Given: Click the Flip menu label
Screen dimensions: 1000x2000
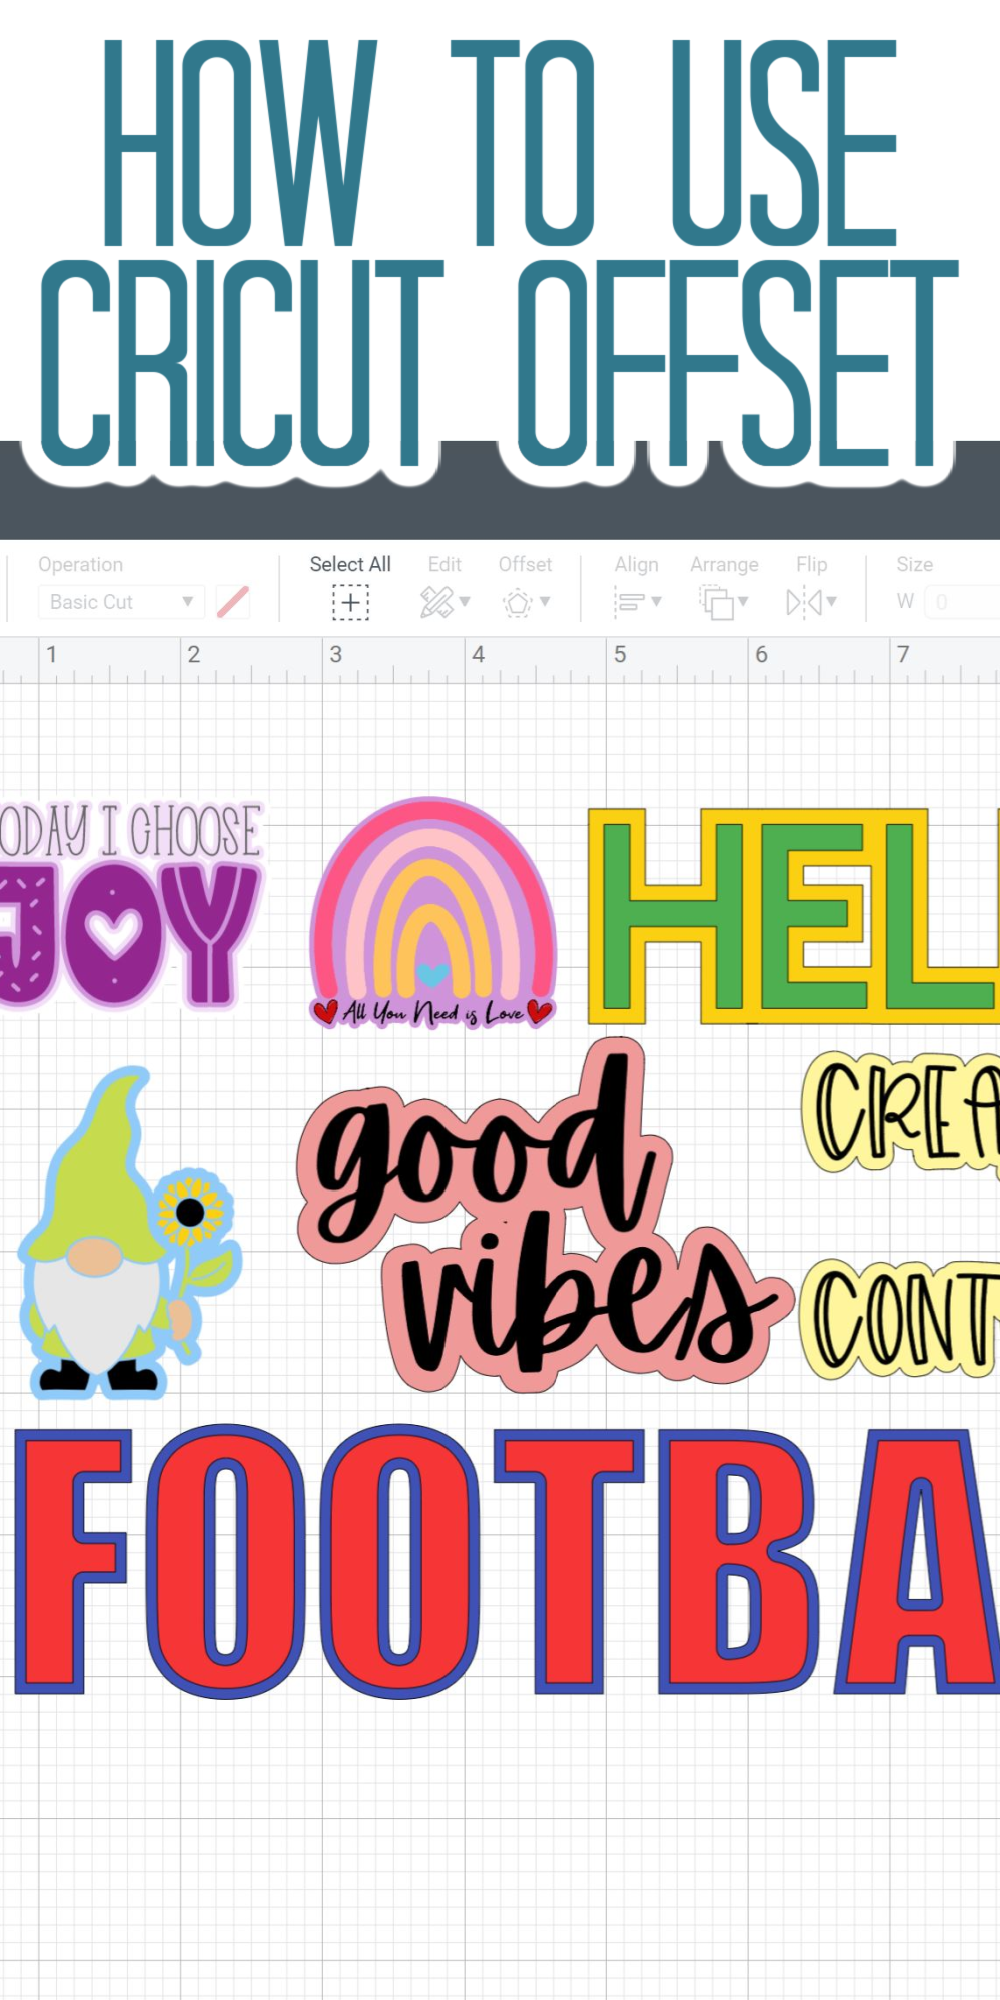Looking at the screenshot, I should click(811, 564).
